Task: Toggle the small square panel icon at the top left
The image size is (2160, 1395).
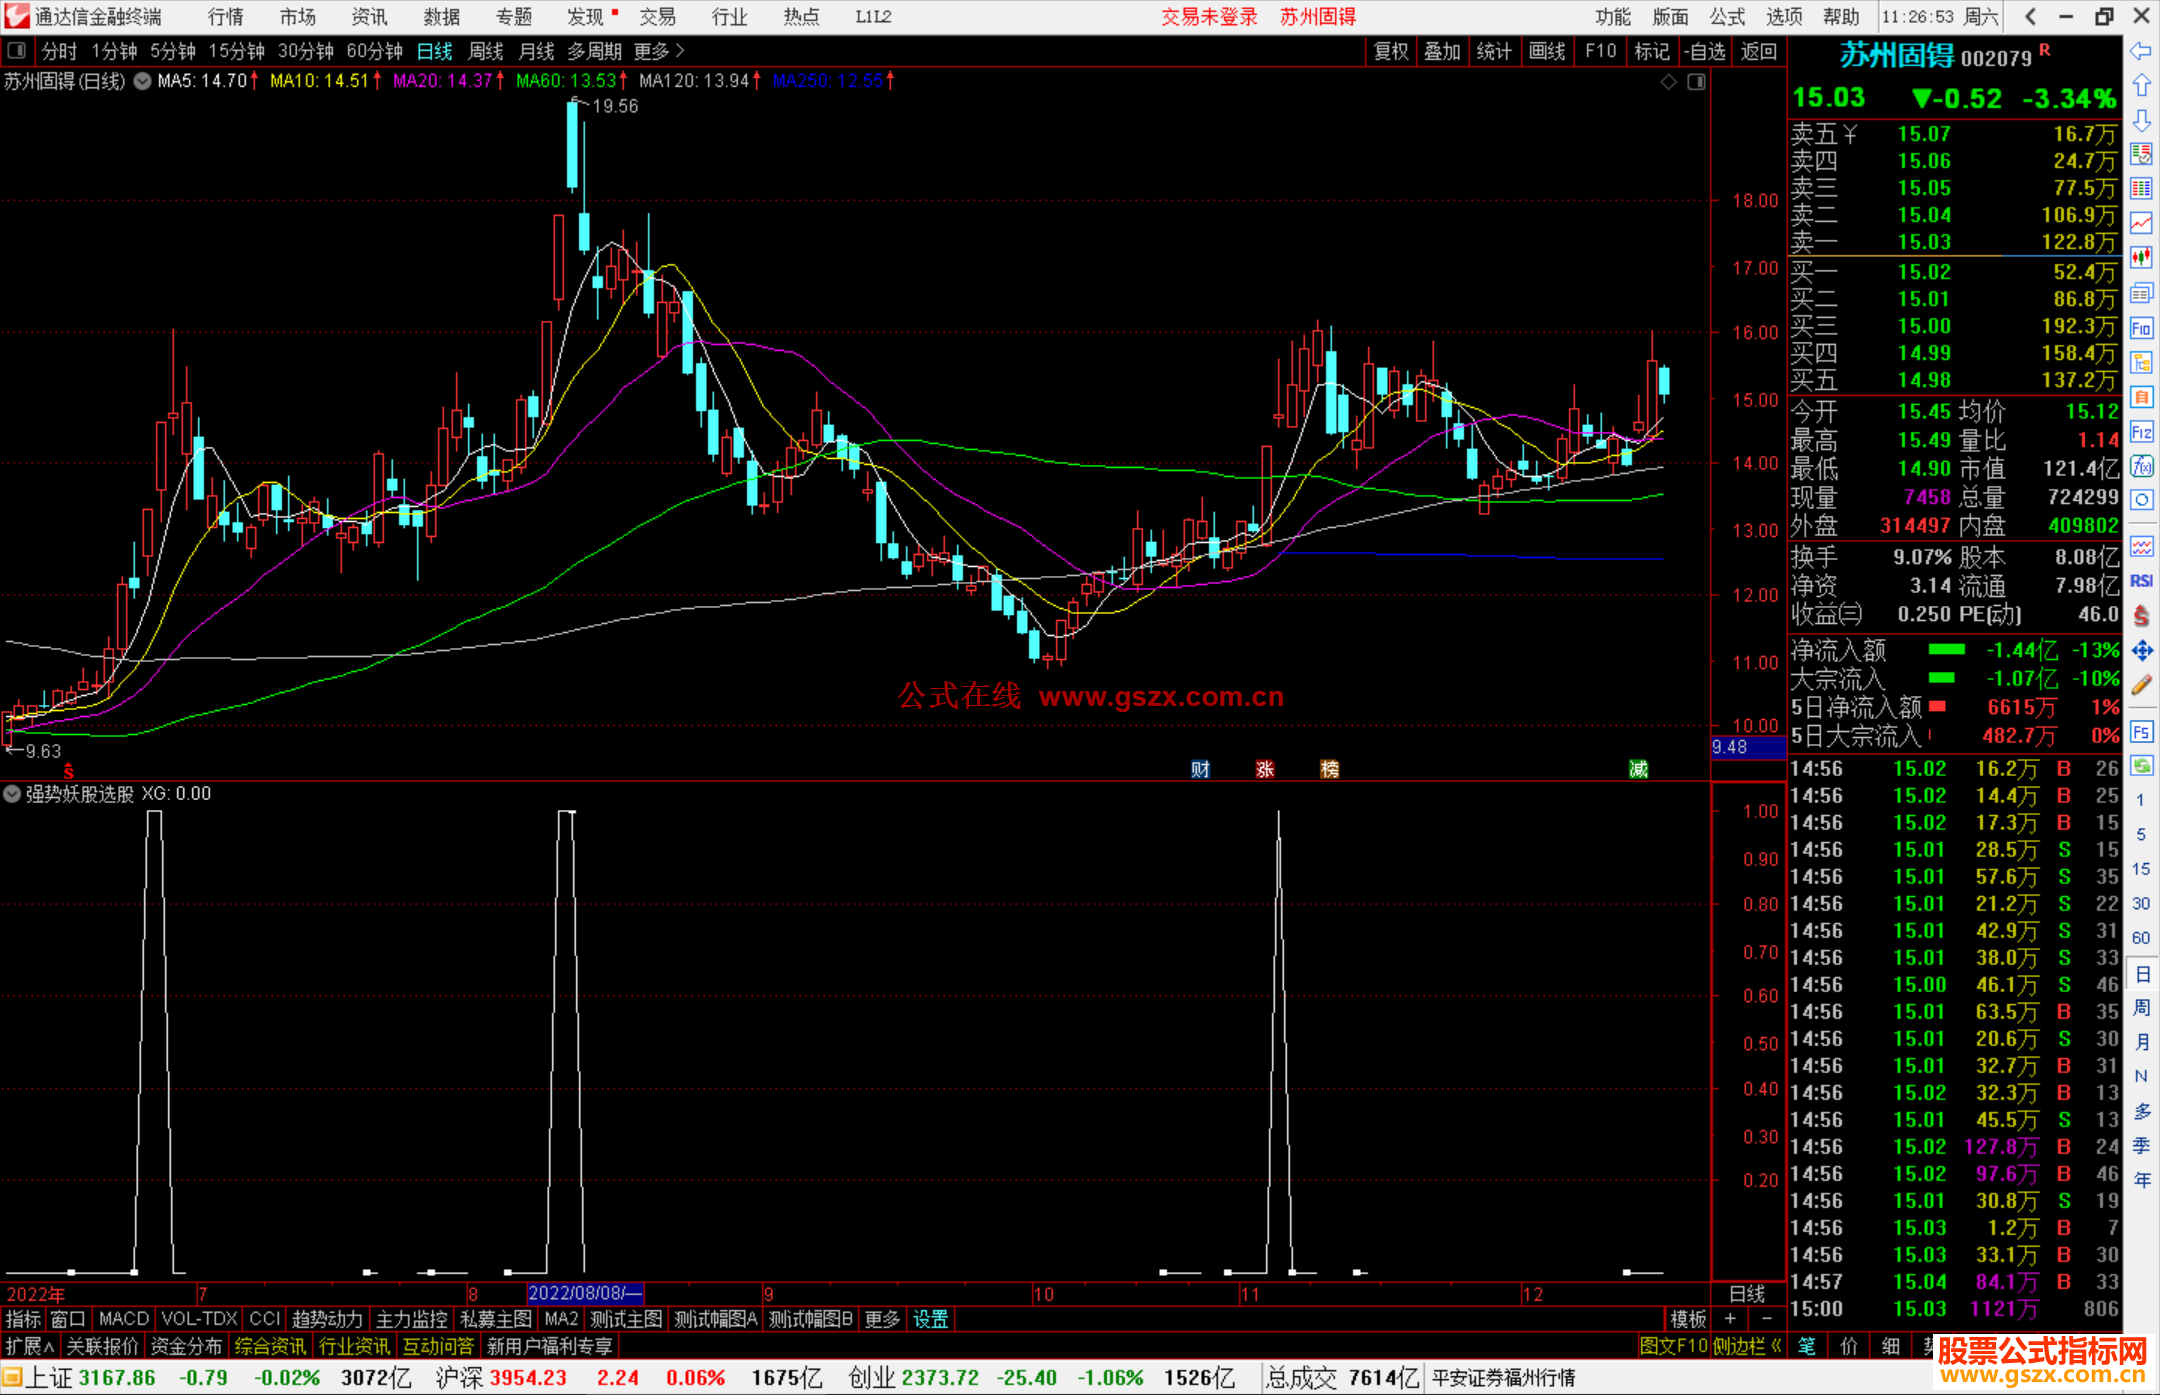Action: 16,51
